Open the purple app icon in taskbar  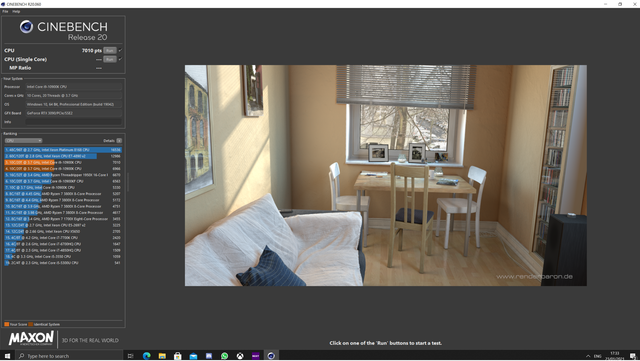pyautogui.click(x=256, y=356)
